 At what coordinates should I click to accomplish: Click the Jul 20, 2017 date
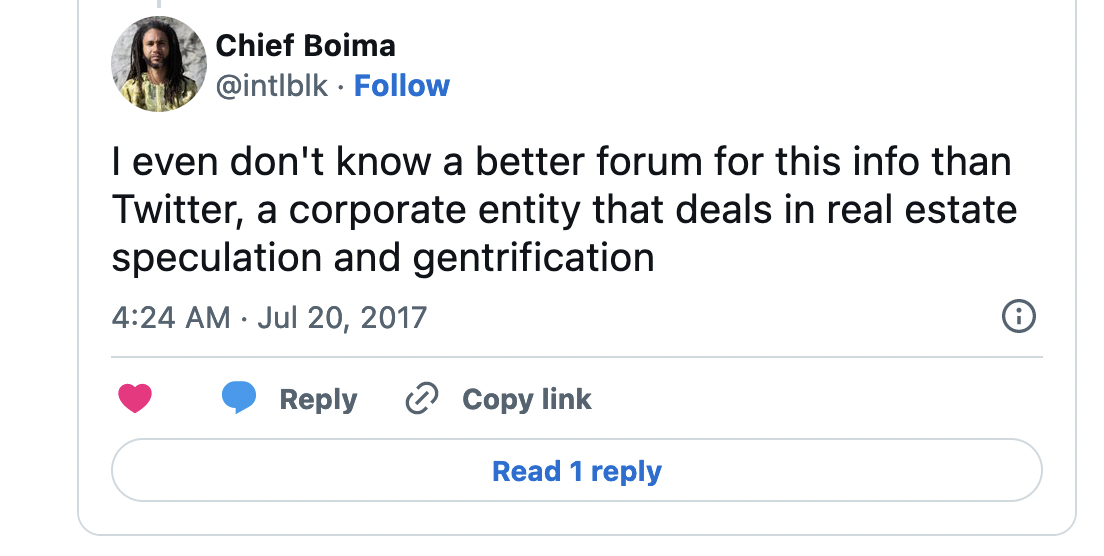pos(342,318)
